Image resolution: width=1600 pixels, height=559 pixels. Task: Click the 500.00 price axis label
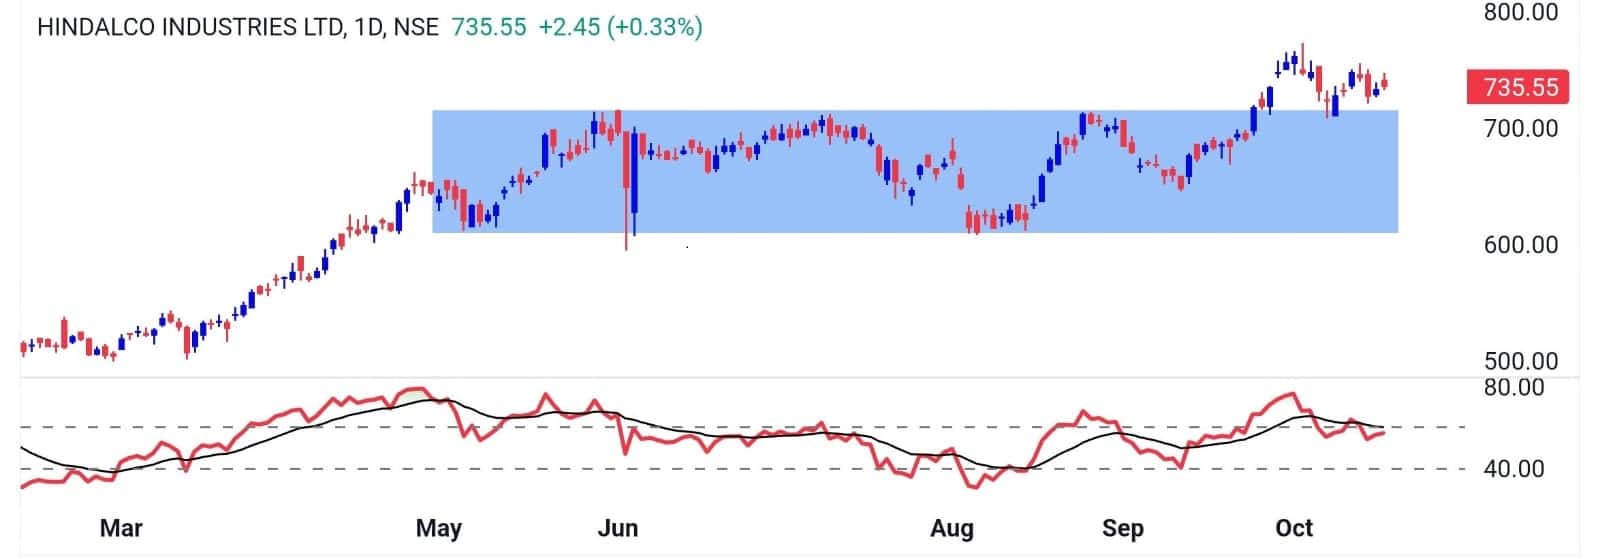click(x=1521, y=361)
